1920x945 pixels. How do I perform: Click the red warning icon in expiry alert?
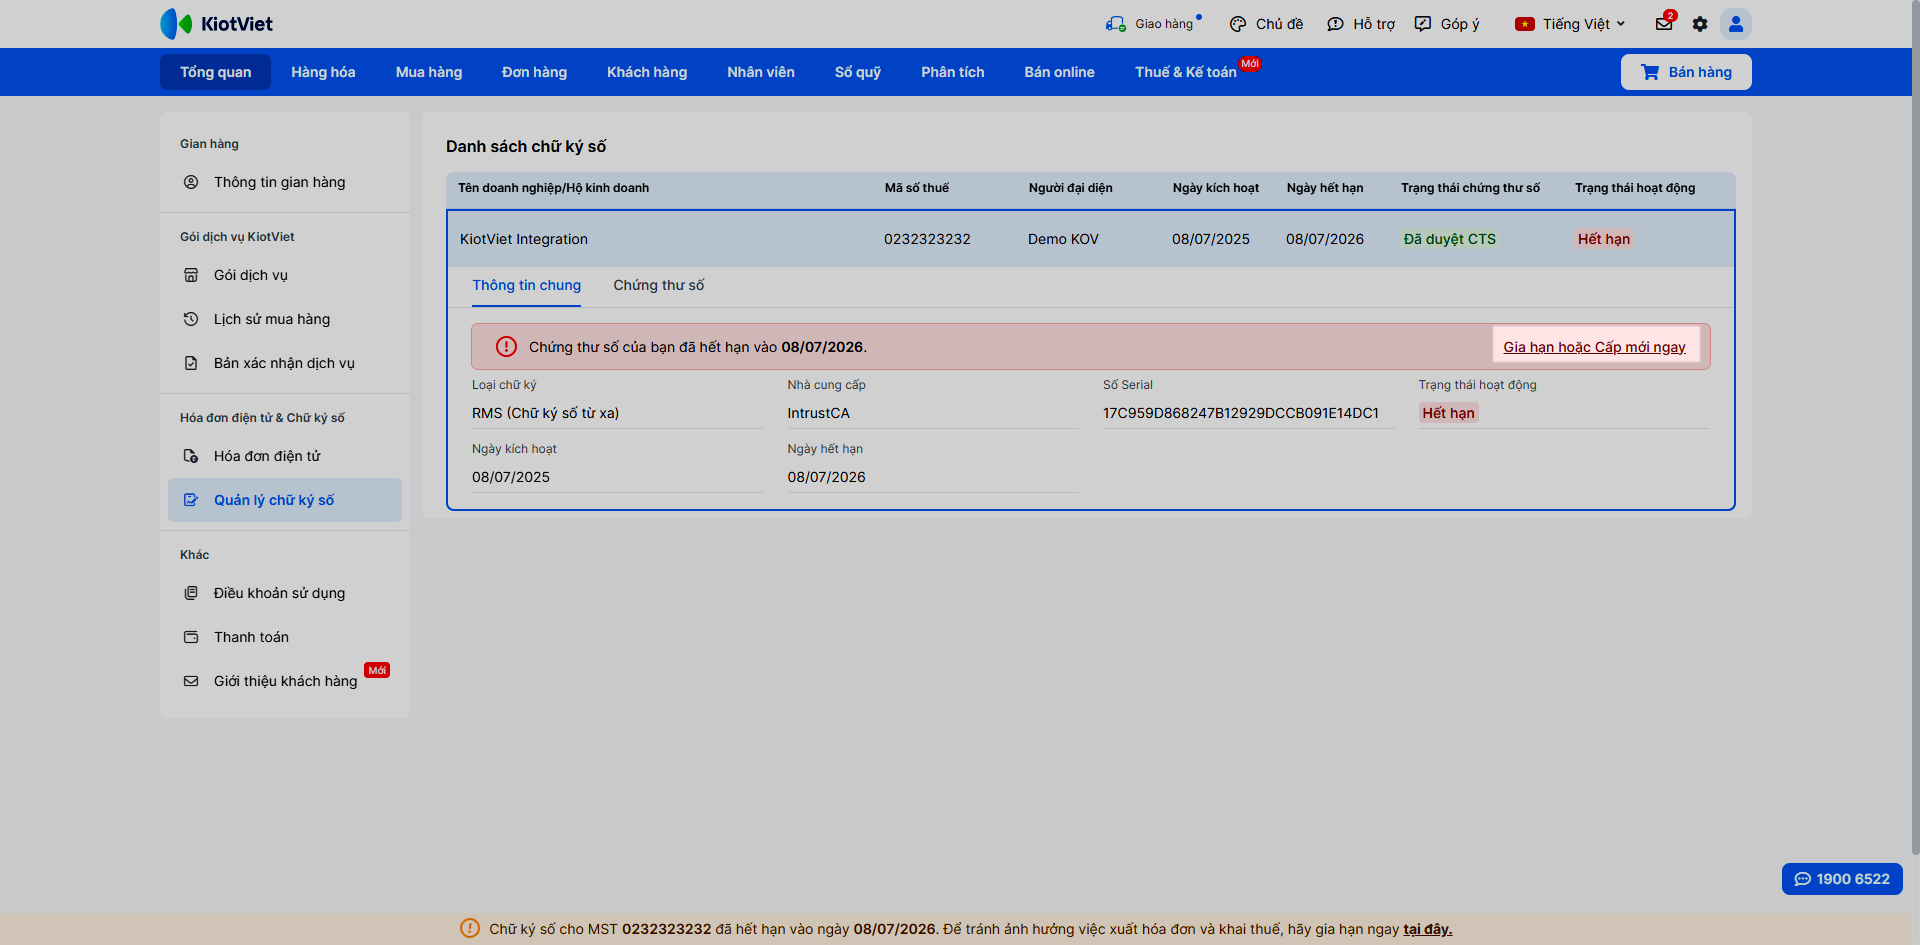tap(507, 347)
